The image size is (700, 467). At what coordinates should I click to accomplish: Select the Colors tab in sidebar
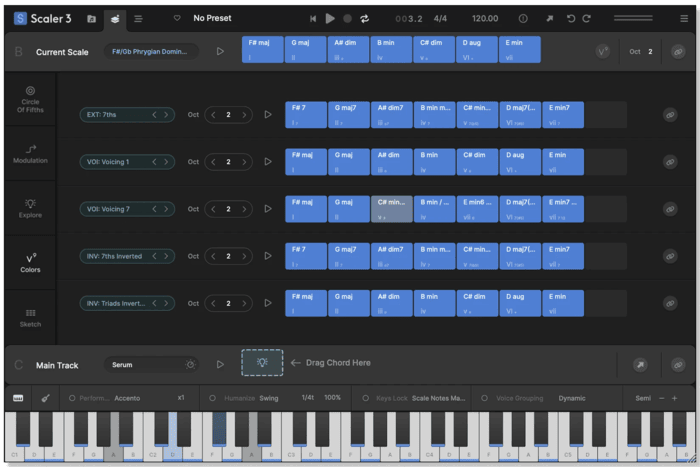tap(30, 263)
